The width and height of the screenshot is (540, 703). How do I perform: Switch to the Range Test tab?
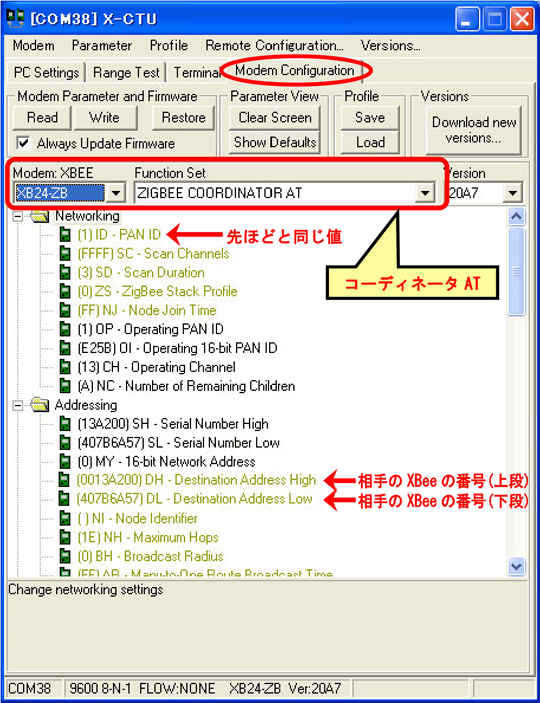(x=126, y=72)
